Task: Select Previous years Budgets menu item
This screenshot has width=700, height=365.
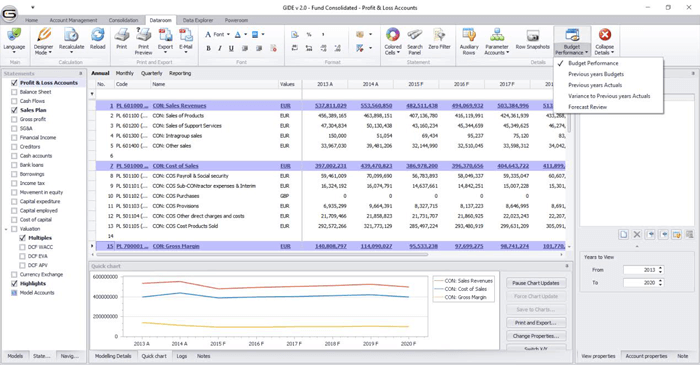Action: (596, 74)
